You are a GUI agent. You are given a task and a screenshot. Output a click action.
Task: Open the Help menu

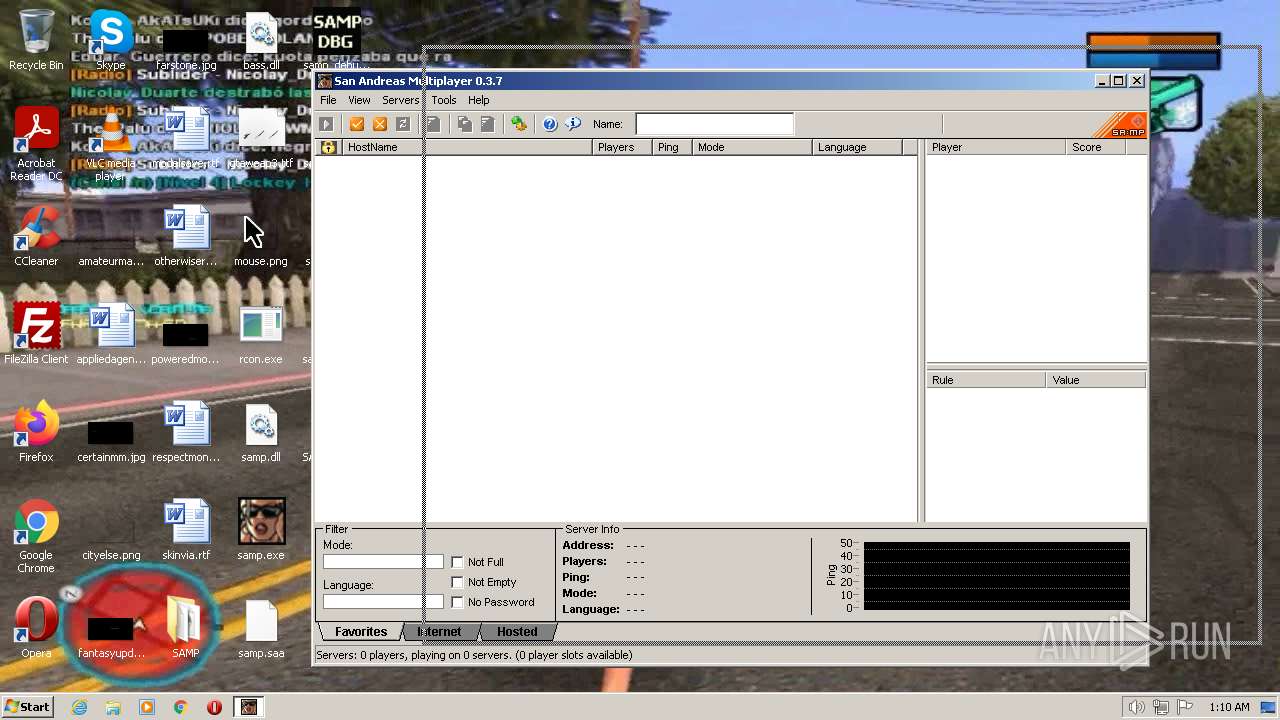[x=478, y=100]
